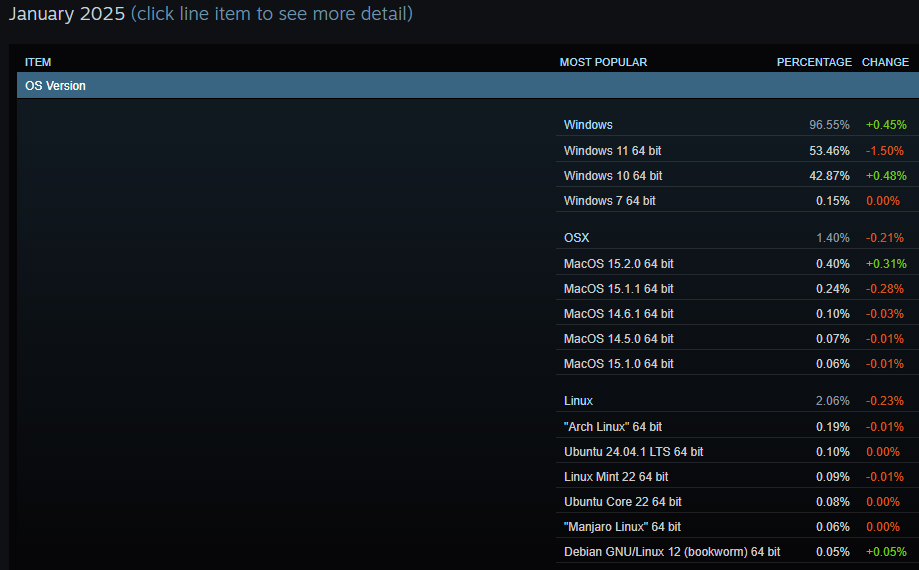
Task: Click the MOST POPULAR column header
Action: pos(603,62)
